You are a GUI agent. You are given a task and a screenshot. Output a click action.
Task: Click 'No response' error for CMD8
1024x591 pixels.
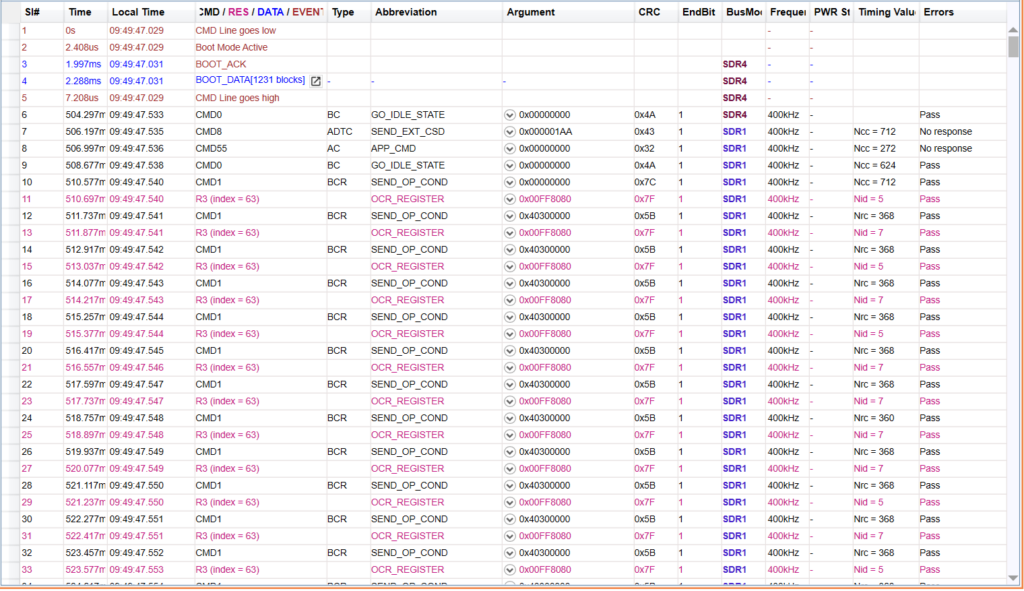coord(946,132)
